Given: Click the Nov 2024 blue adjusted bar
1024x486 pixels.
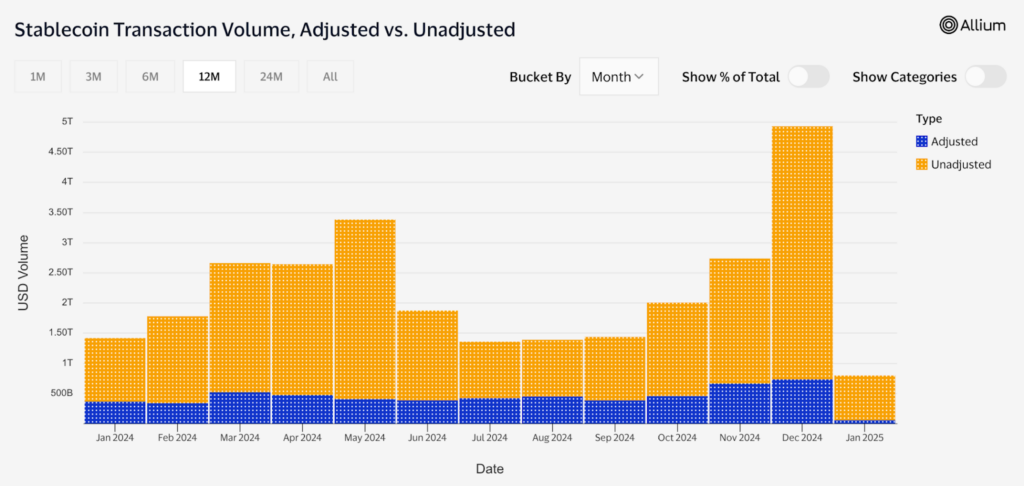Looking at the screenshot, I should tap(740, 403).
